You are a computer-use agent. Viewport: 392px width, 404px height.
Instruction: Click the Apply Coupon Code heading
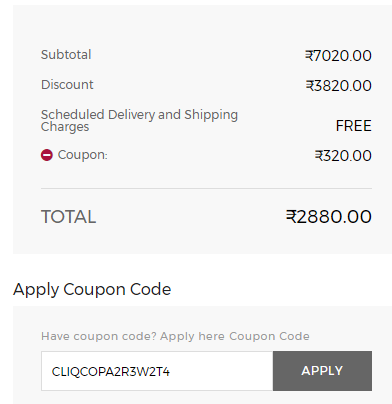pyautogui.click(x=92, y=289)
